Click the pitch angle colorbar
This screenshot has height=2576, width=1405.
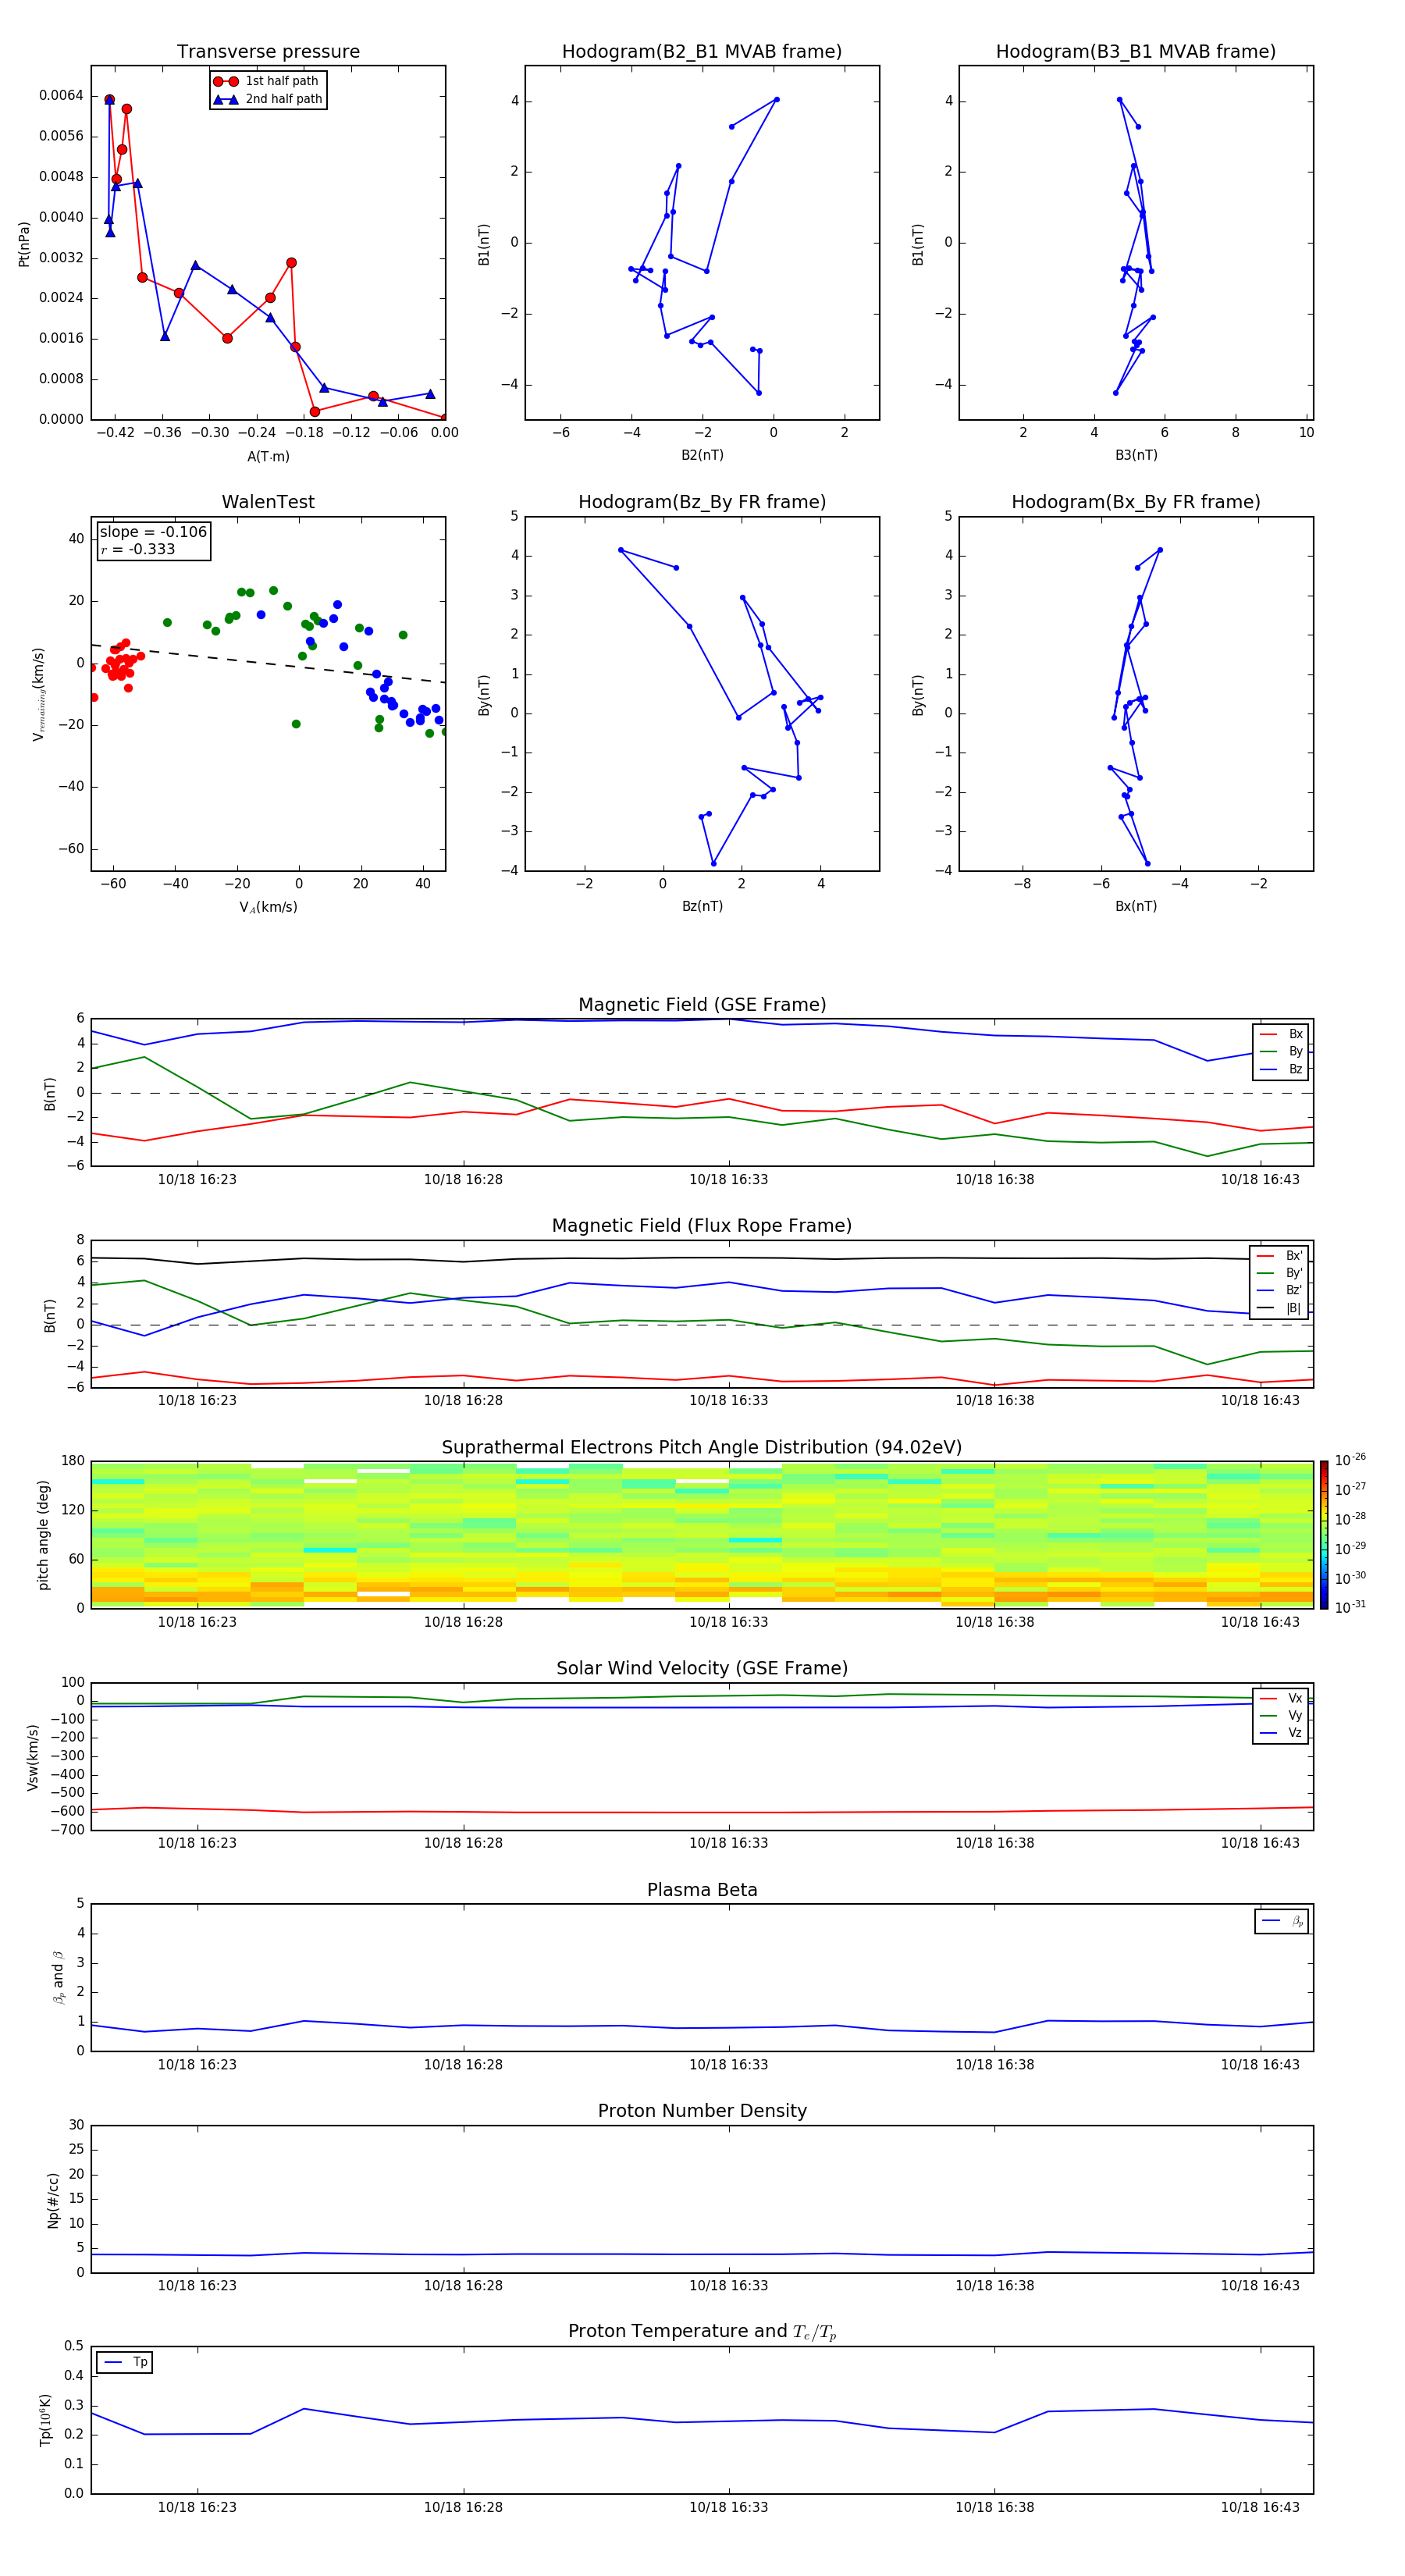point(1324,1535)
